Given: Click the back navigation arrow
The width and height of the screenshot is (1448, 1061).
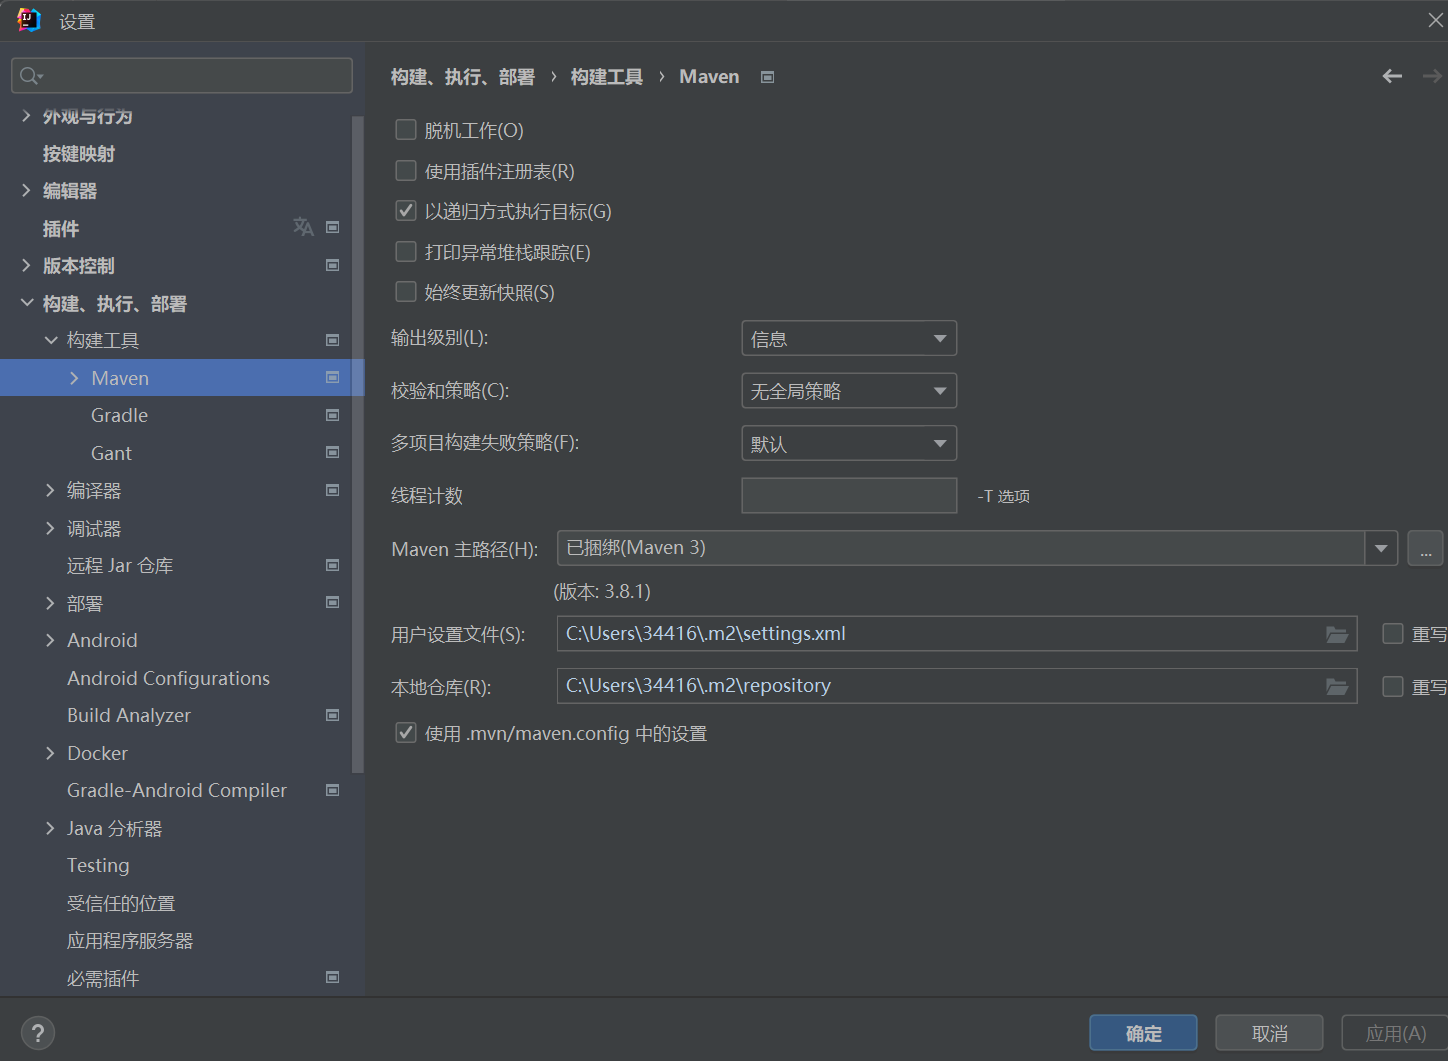Looking at the screenshot, I should (x=1392, y=76).
